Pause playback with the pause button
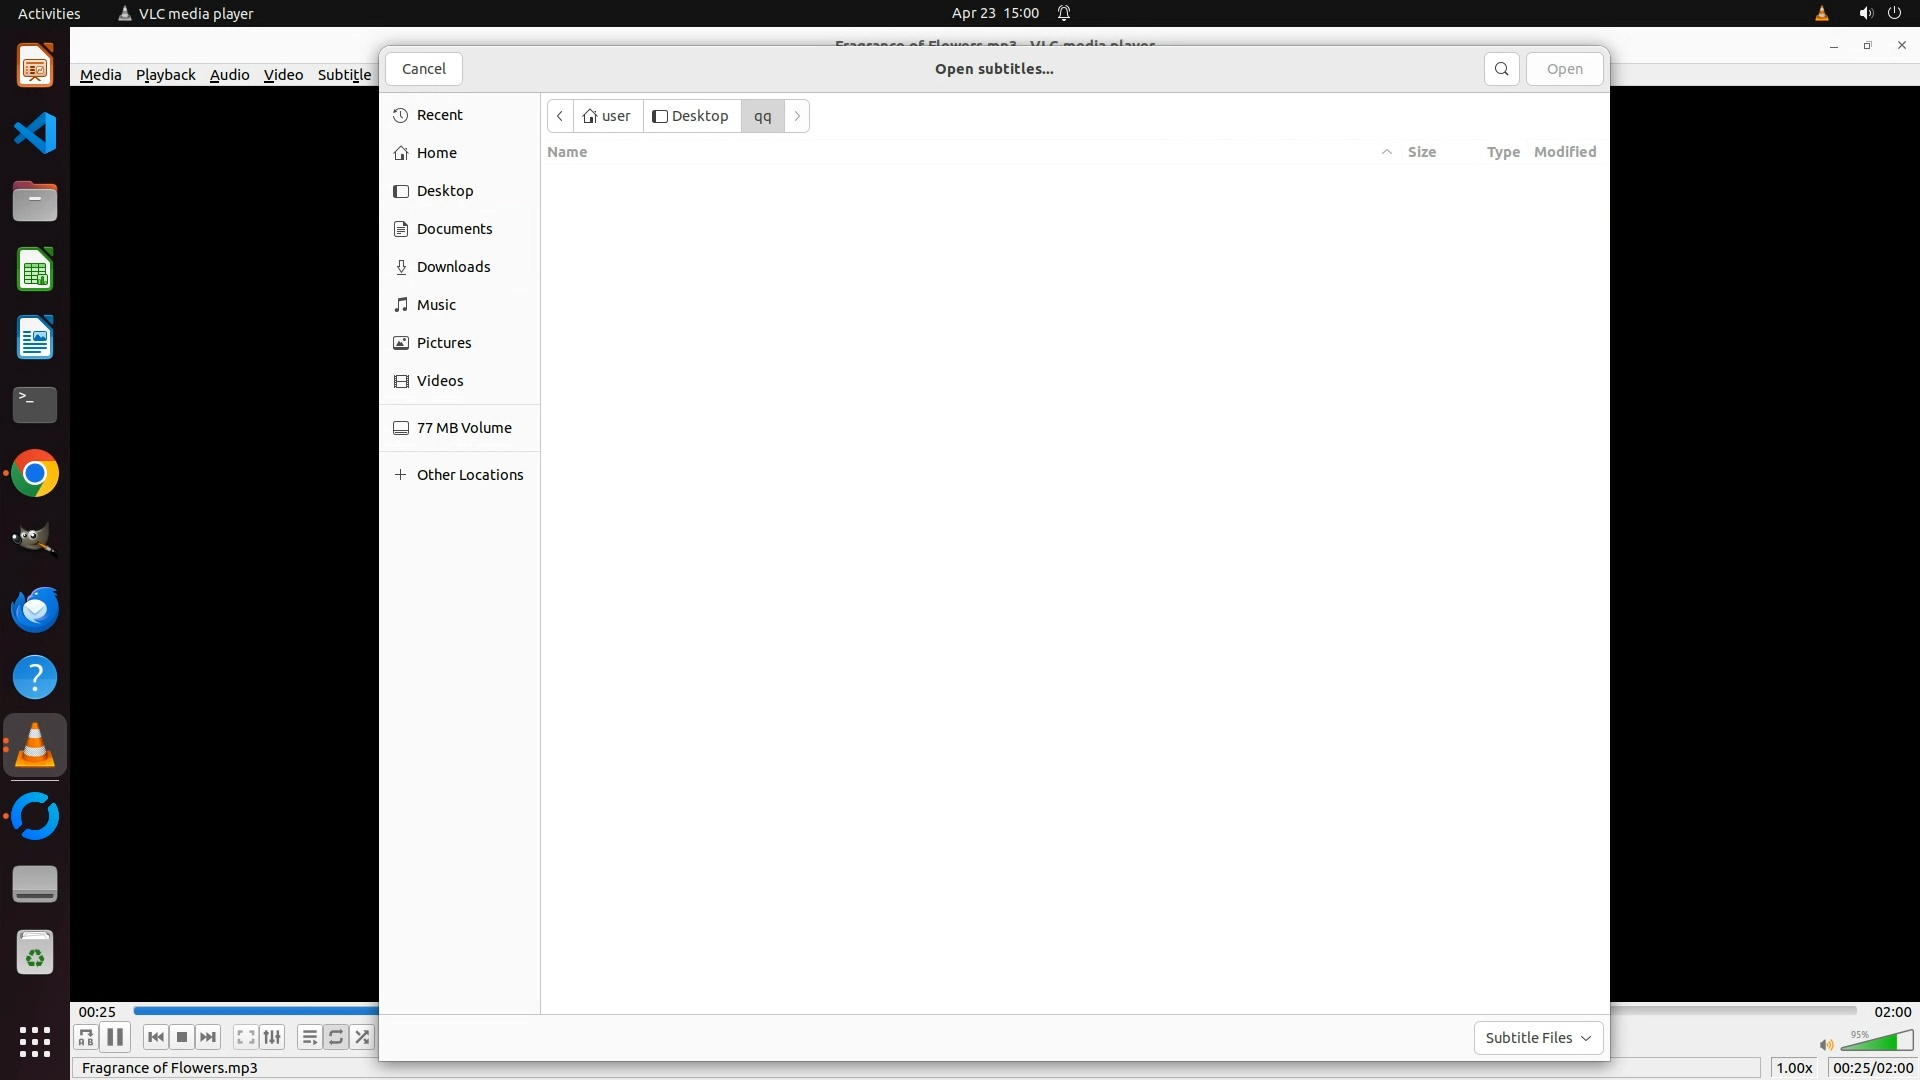The width and height of the screenshot is (1920, 1080). (115, 1037)
